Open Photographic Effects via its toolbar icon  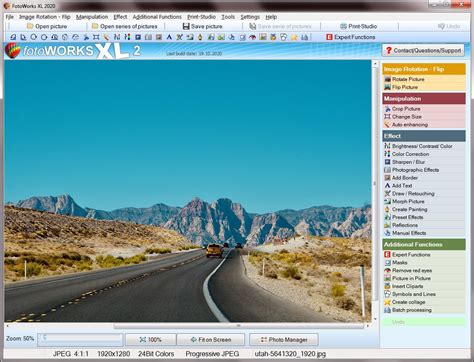point(148,37)
